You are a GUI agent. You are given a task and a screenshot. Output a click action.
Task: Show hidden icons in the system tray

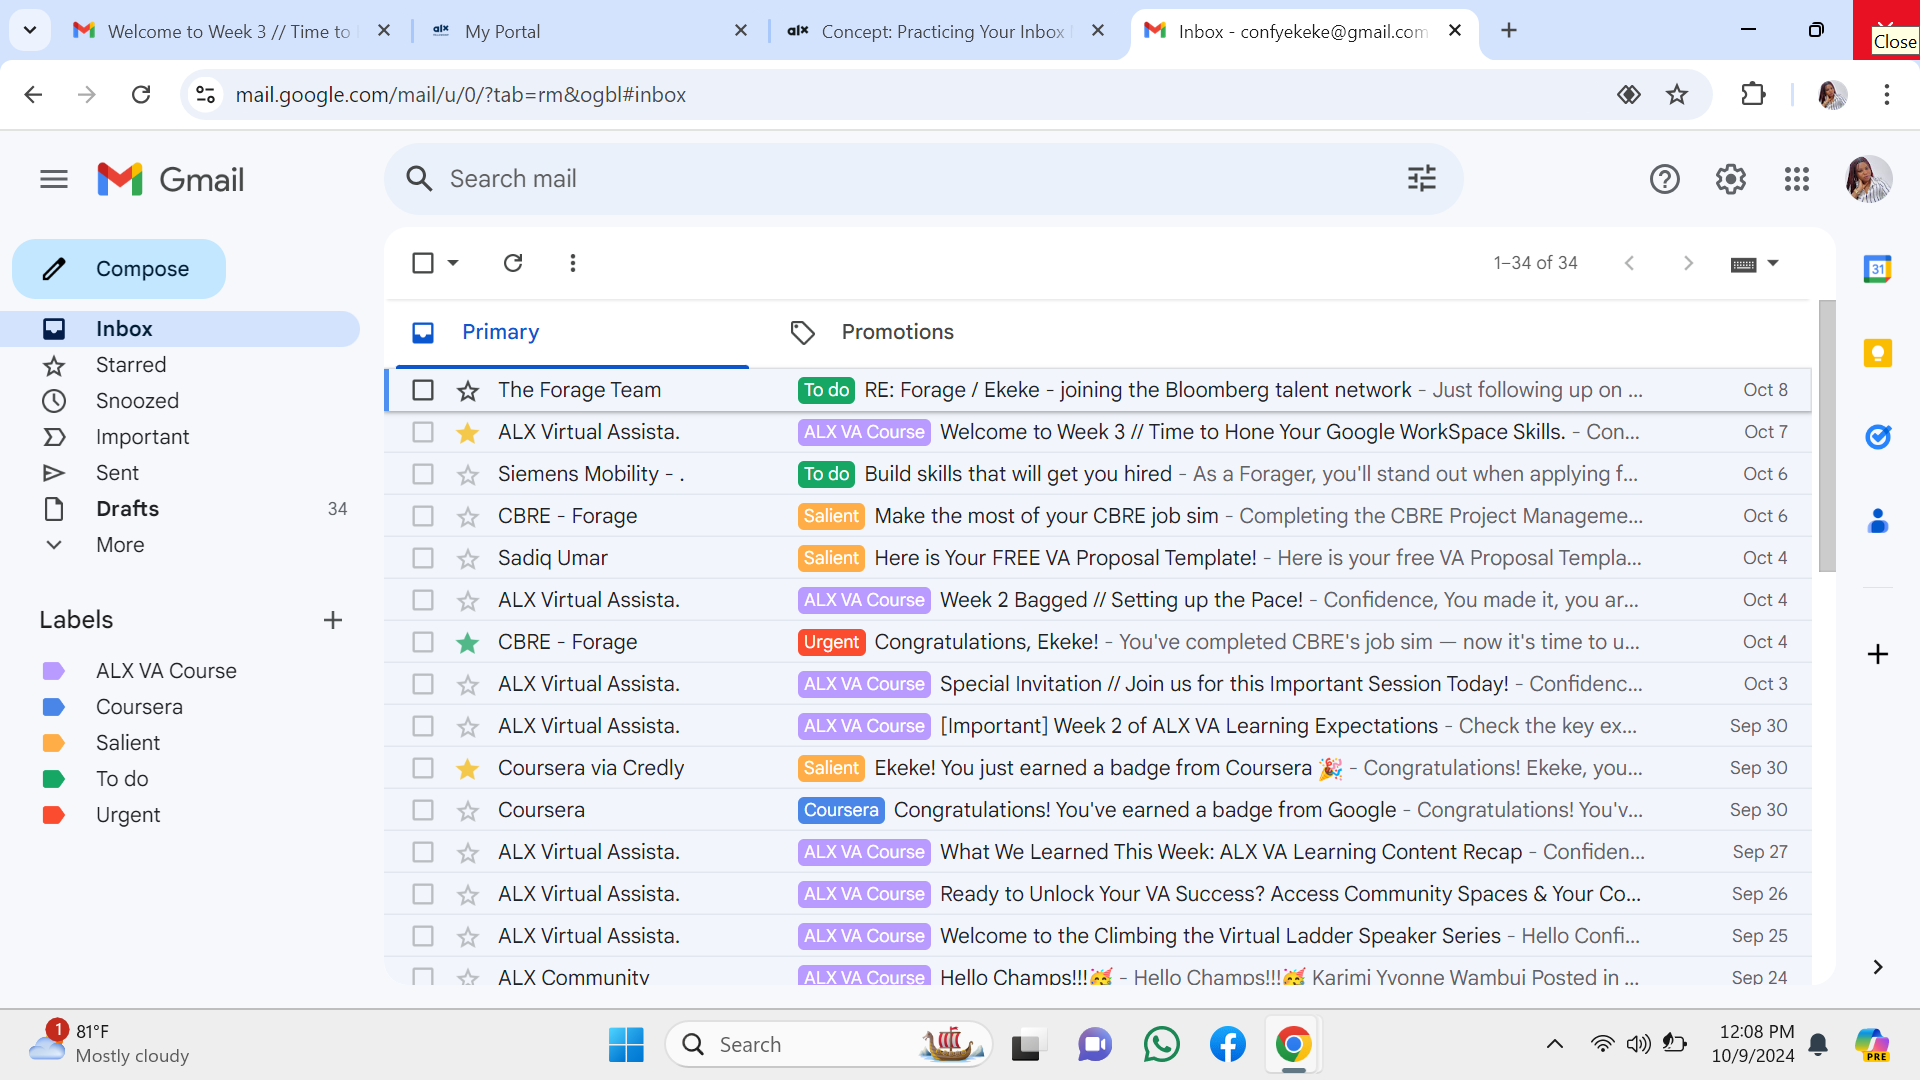[1554, 1045]
